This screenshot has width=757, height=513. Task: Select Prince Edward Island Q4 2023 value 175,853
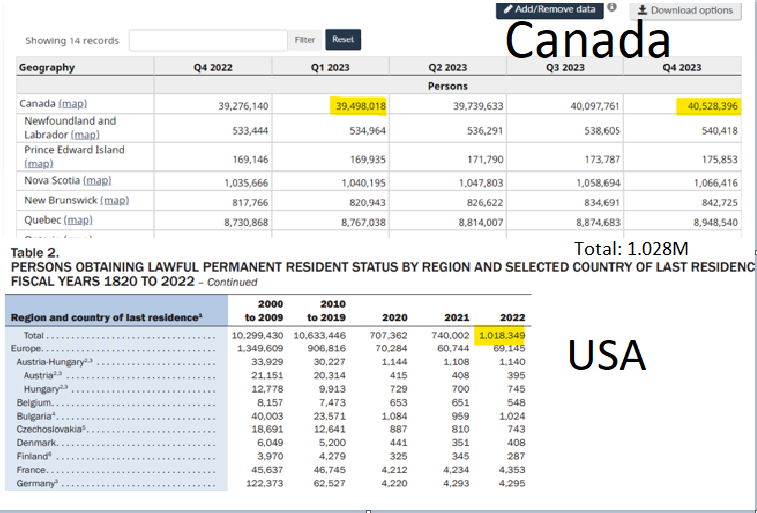[x=720, y=160]
